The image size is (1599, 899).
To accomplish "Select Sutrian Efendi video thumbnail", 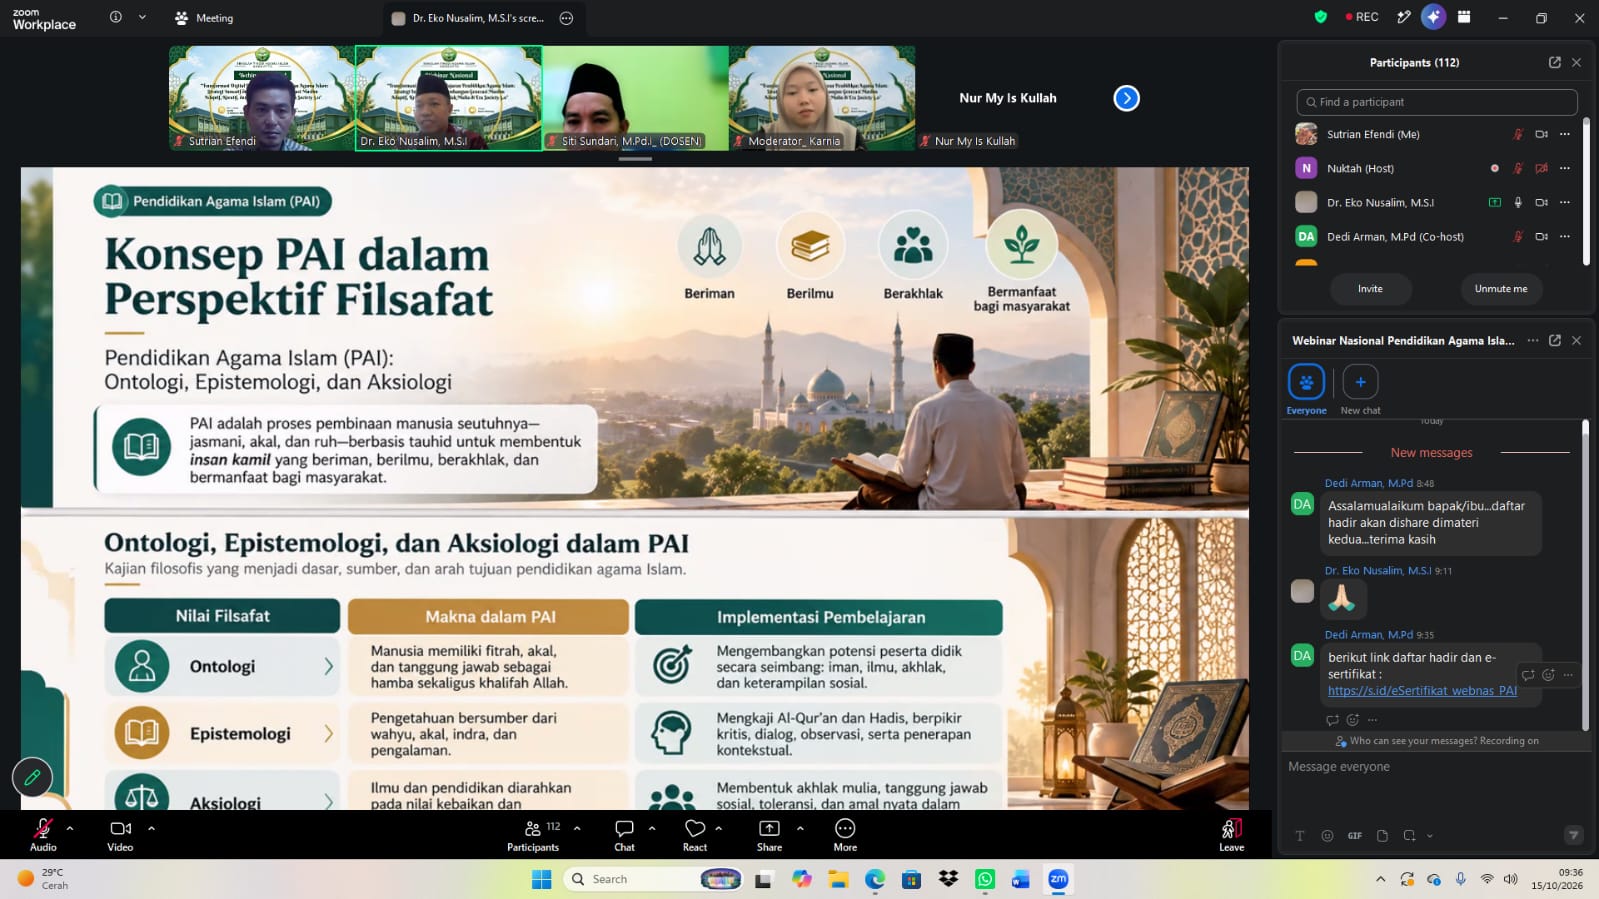I will click(x=262, y=98).
